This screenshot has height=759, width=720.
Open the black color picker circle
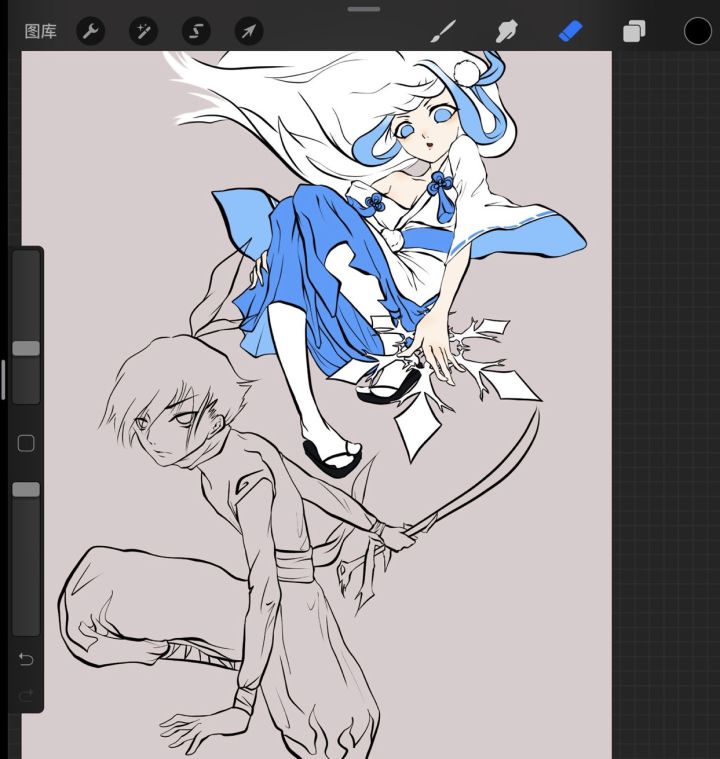[x=698, y=31]
